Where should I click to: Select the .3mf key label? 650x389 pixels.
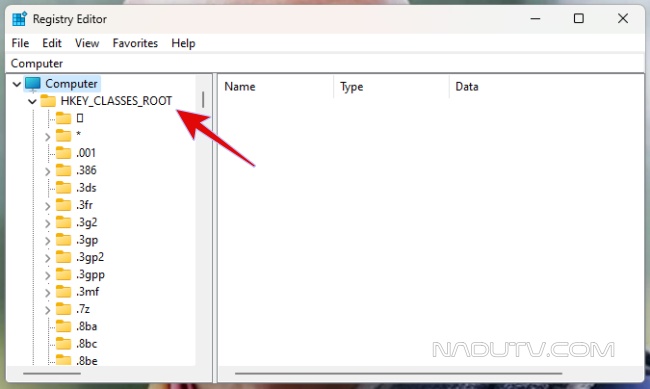click(87, 292)
